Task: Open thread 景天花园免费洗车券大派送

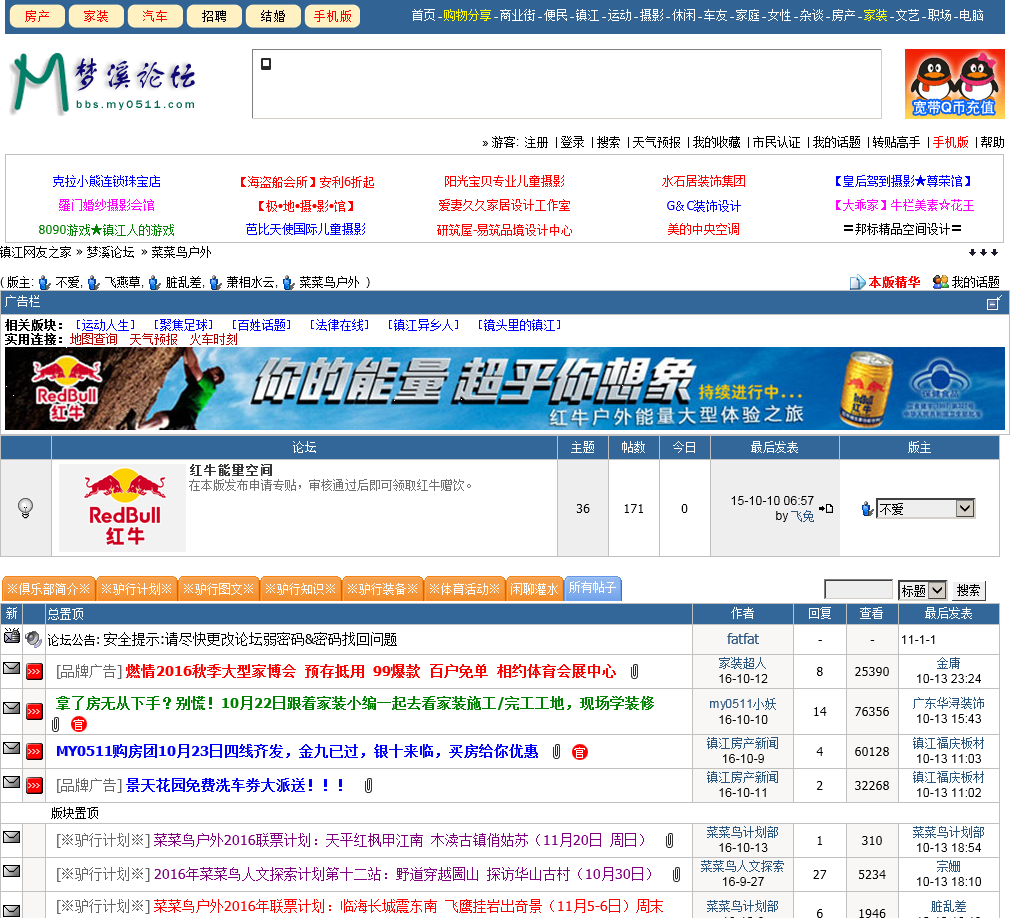Action: [x=235, y=785]
